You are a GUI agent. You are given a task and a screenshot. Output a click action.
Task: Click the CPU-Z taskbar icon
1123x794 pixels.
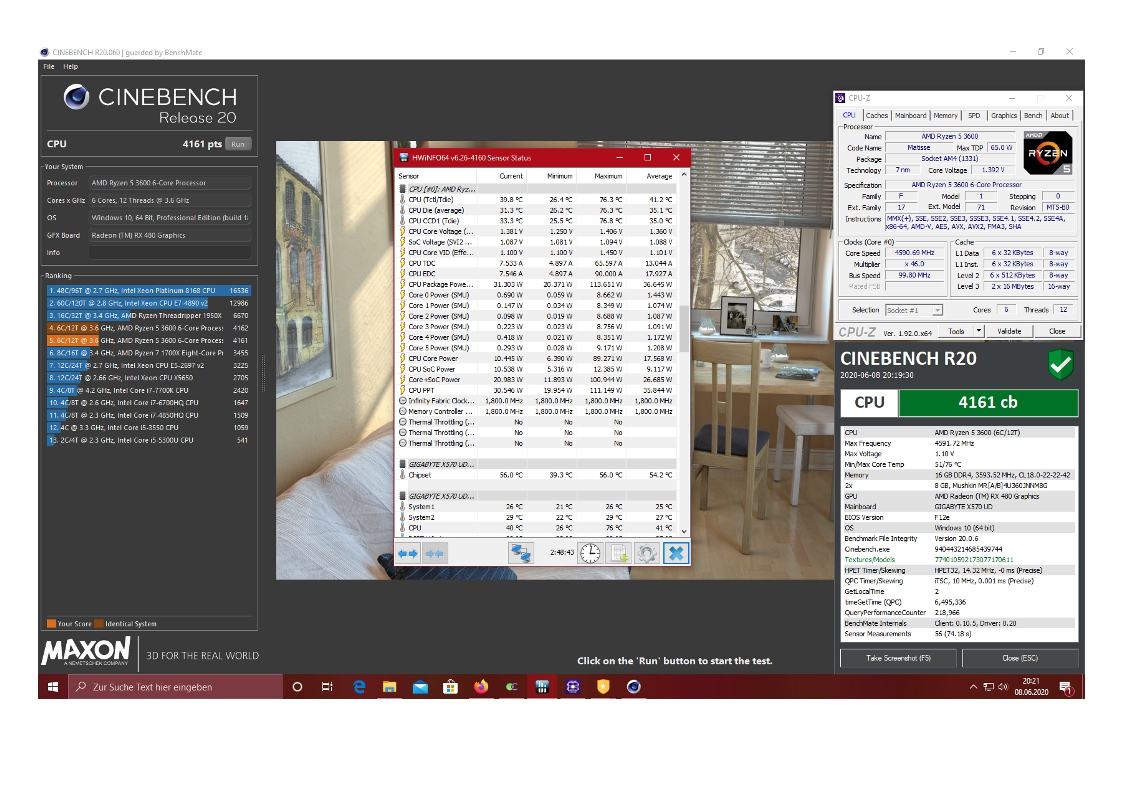[573, 687]
